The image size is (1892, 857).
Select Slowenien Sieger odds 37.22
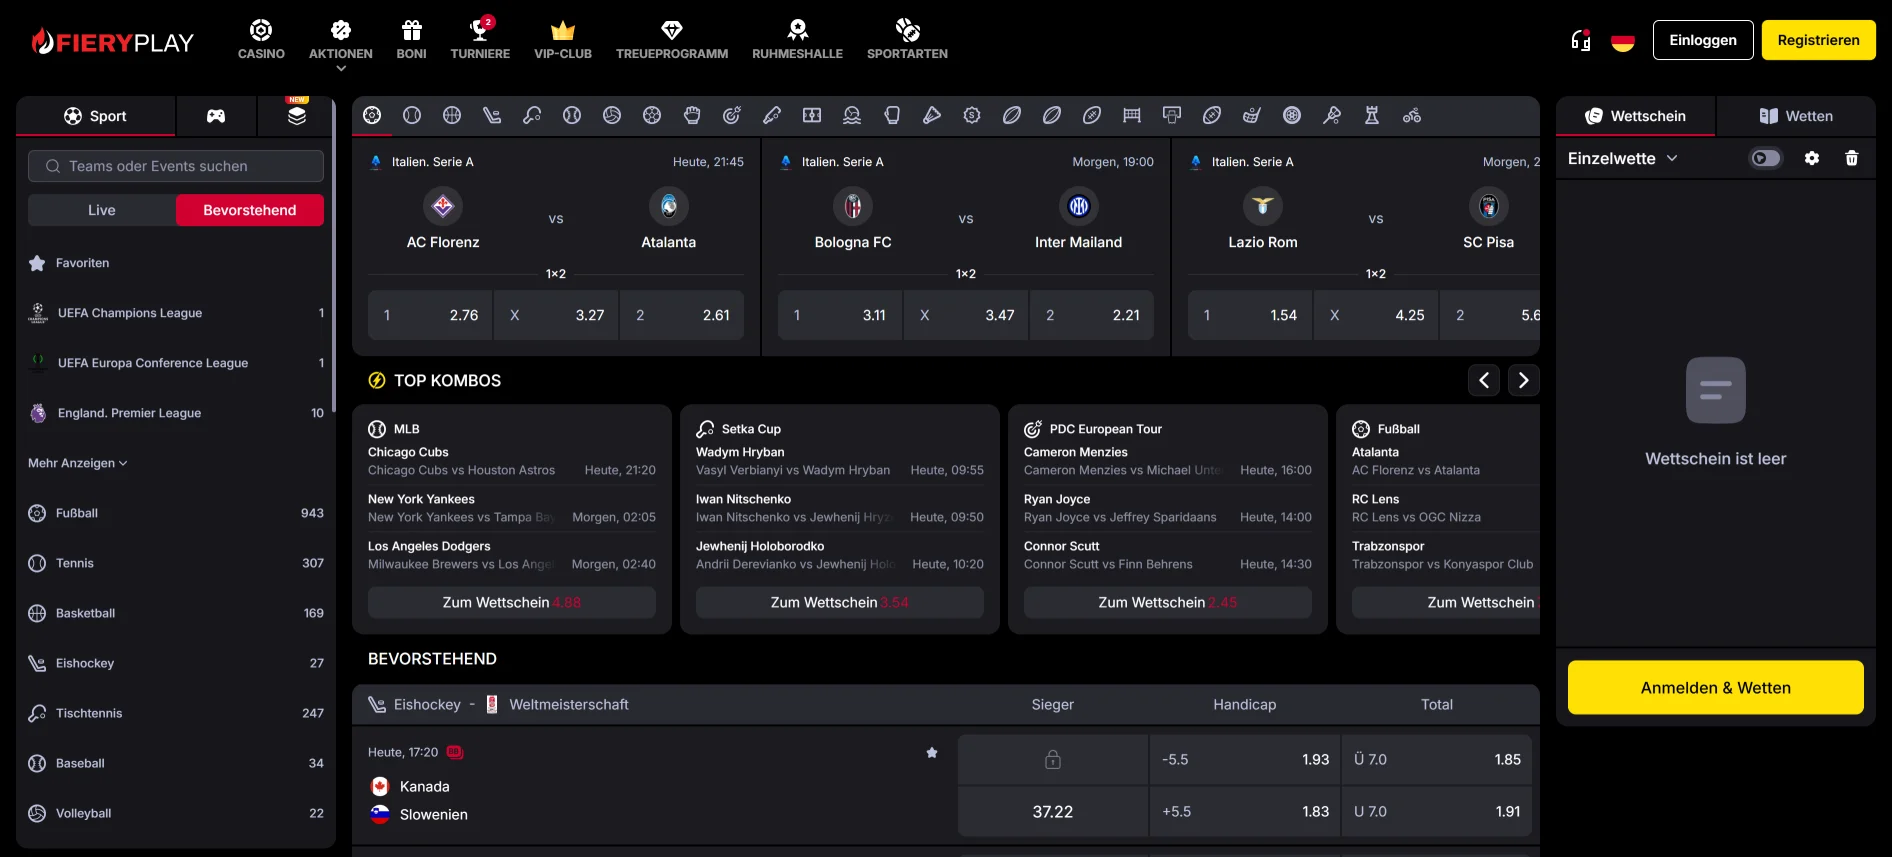pos(1053,812)
